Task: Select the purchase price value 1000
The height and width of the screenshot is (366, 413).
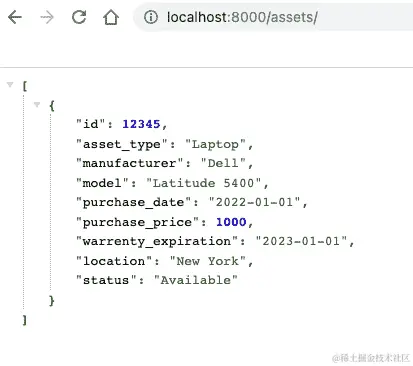Action: (231, 222)
